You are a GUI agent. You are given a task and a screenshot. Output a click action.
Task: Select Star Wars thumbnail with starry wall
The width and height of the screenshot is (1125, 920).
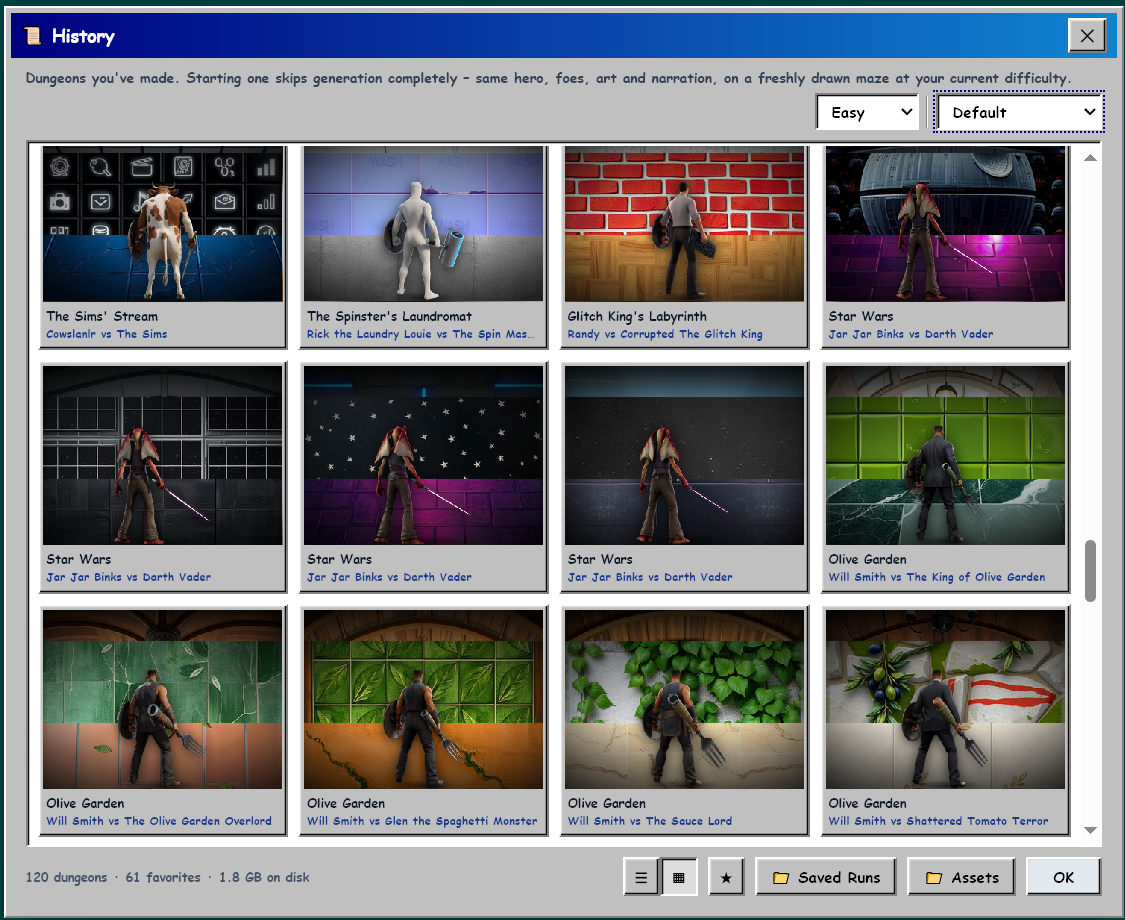tap(423, 455)
